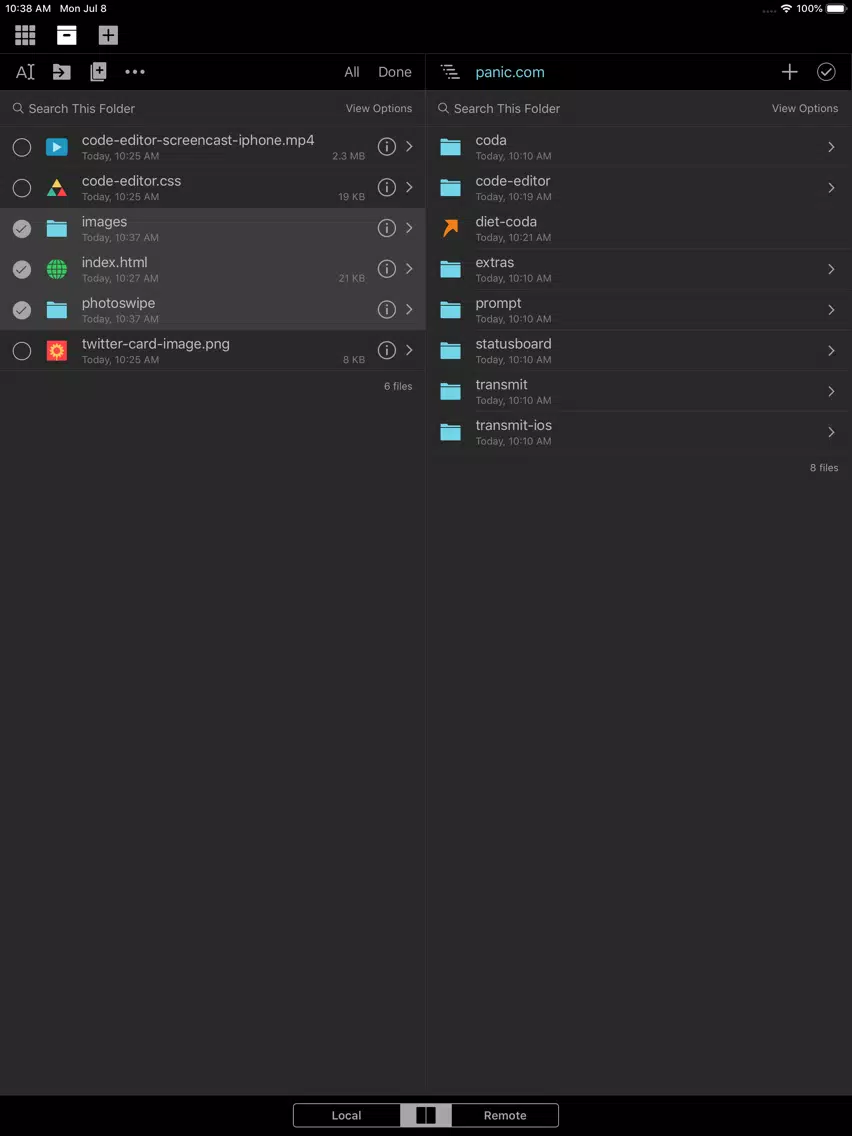Select the rename text cursor icon
Viewport: 852px width, 1136px height.
25,72
